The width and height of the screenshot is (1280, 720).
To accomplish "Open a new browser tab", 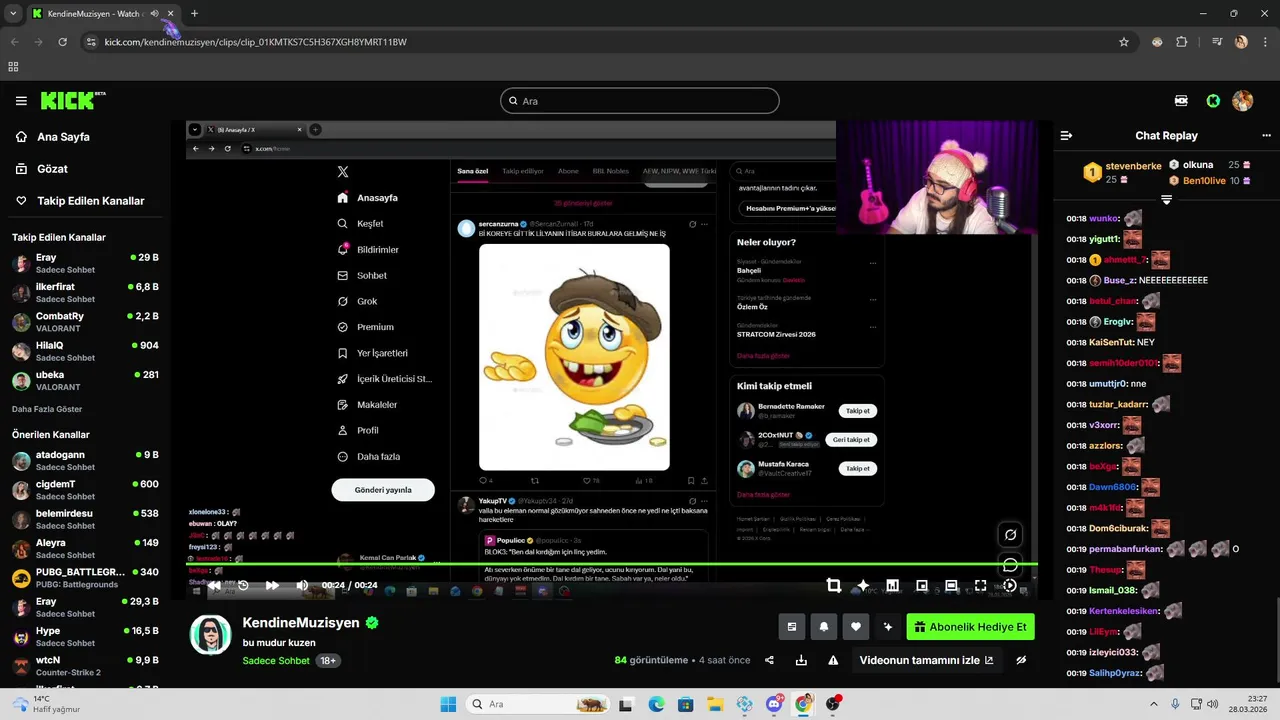I will [194, 14].
